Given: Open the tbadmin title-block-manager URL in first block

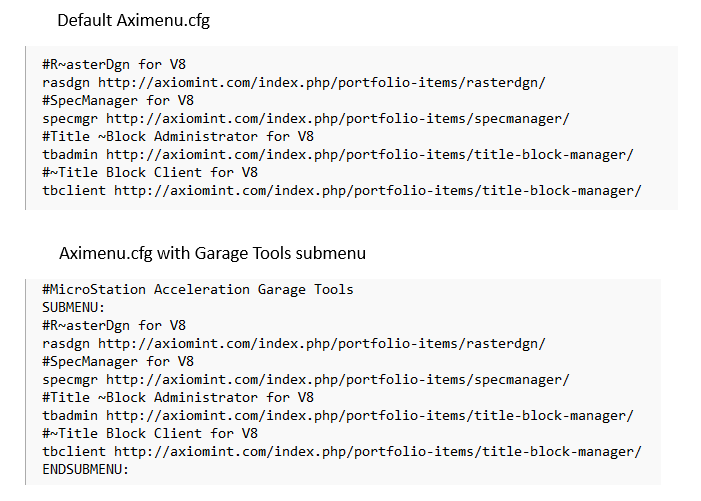Looking at the screenshot, I should coord(370,155).
